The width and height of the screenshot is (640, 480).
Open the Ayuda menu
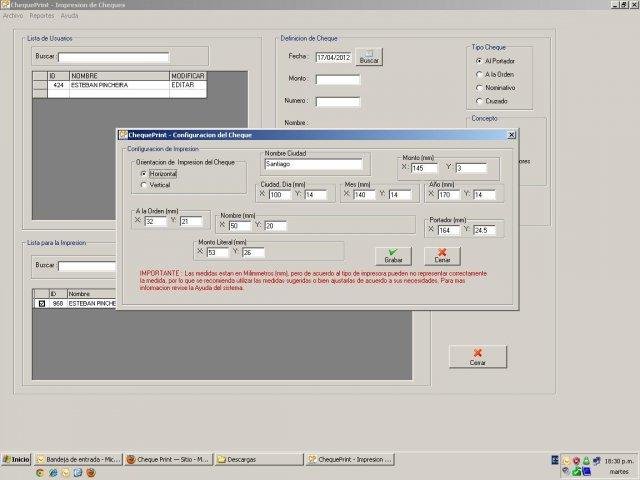pyautogui.click(x=69, y=16)
